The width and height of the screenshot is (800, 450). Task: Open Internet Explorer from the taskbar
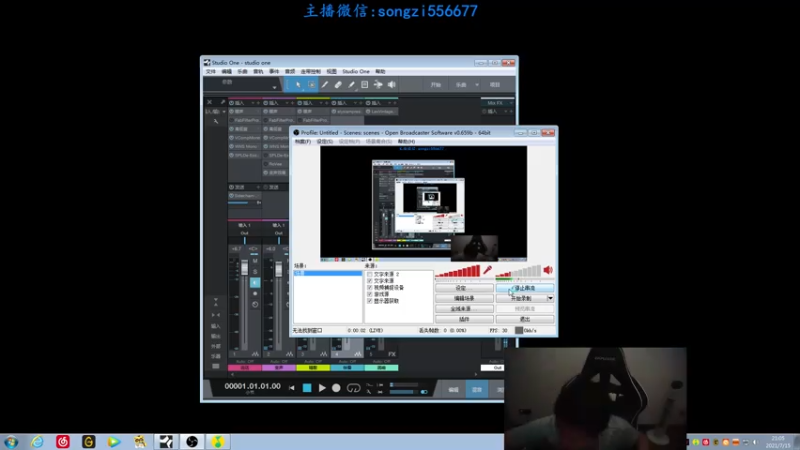point(37,442)
